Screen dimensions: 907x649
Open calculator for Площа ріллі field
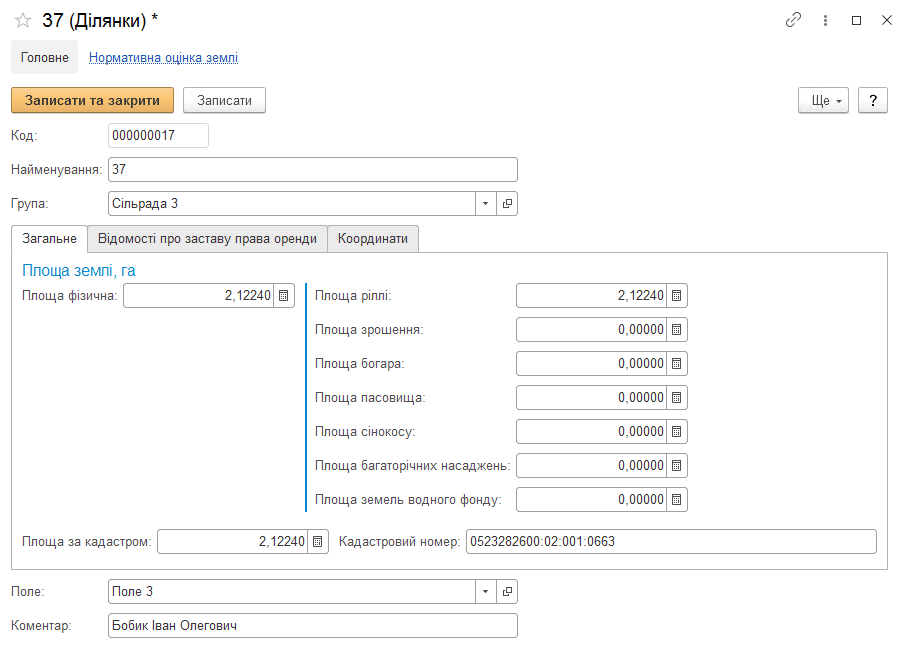(x=676, y=296)
